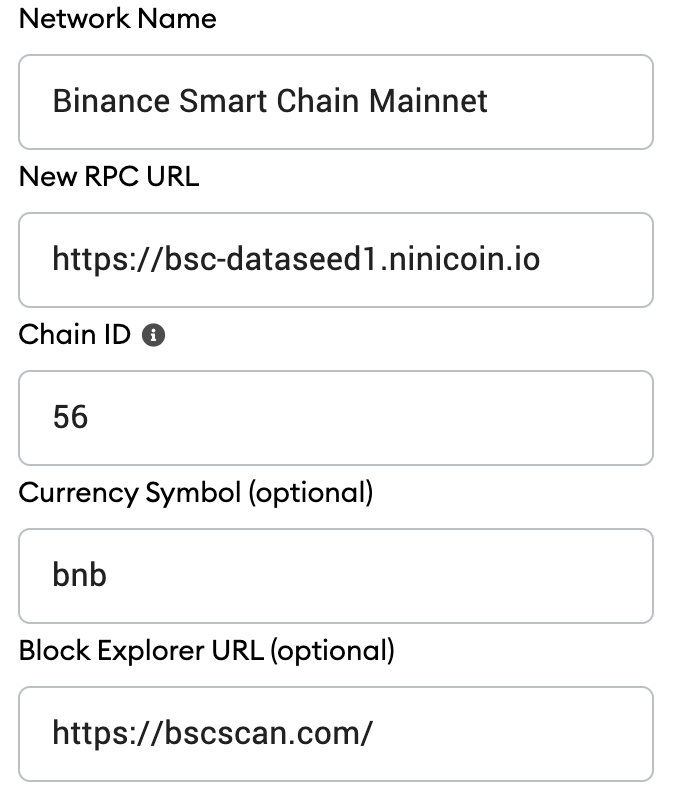
Task: Click the bsc-dataseed1 RPC address text
Action: 296,260
